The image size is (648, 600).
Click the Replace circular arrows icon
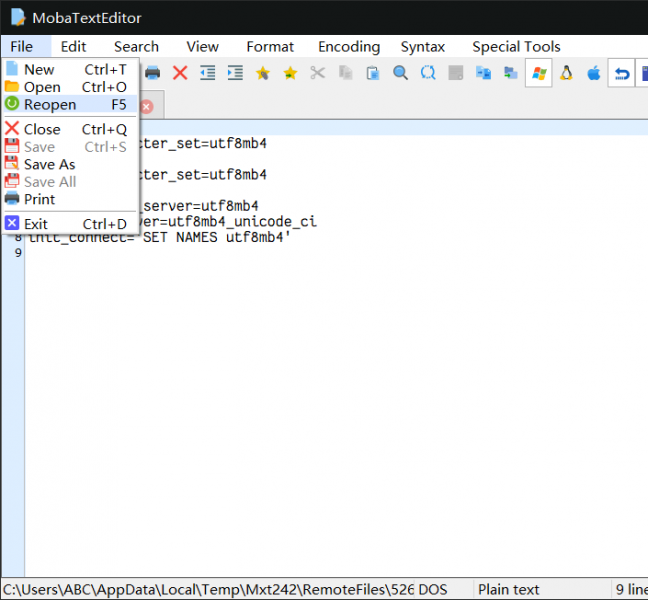point(428,73)
